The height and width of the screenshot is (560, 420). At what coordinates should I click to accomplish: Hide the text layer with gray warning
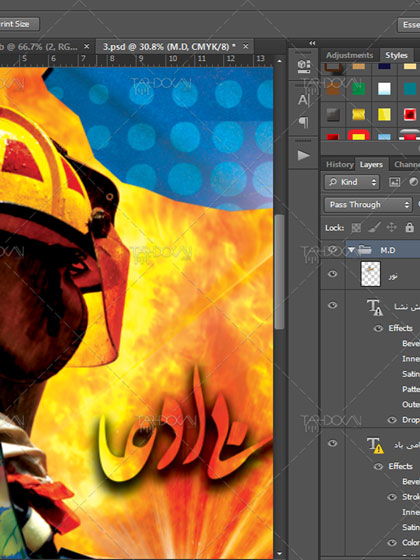332,305
